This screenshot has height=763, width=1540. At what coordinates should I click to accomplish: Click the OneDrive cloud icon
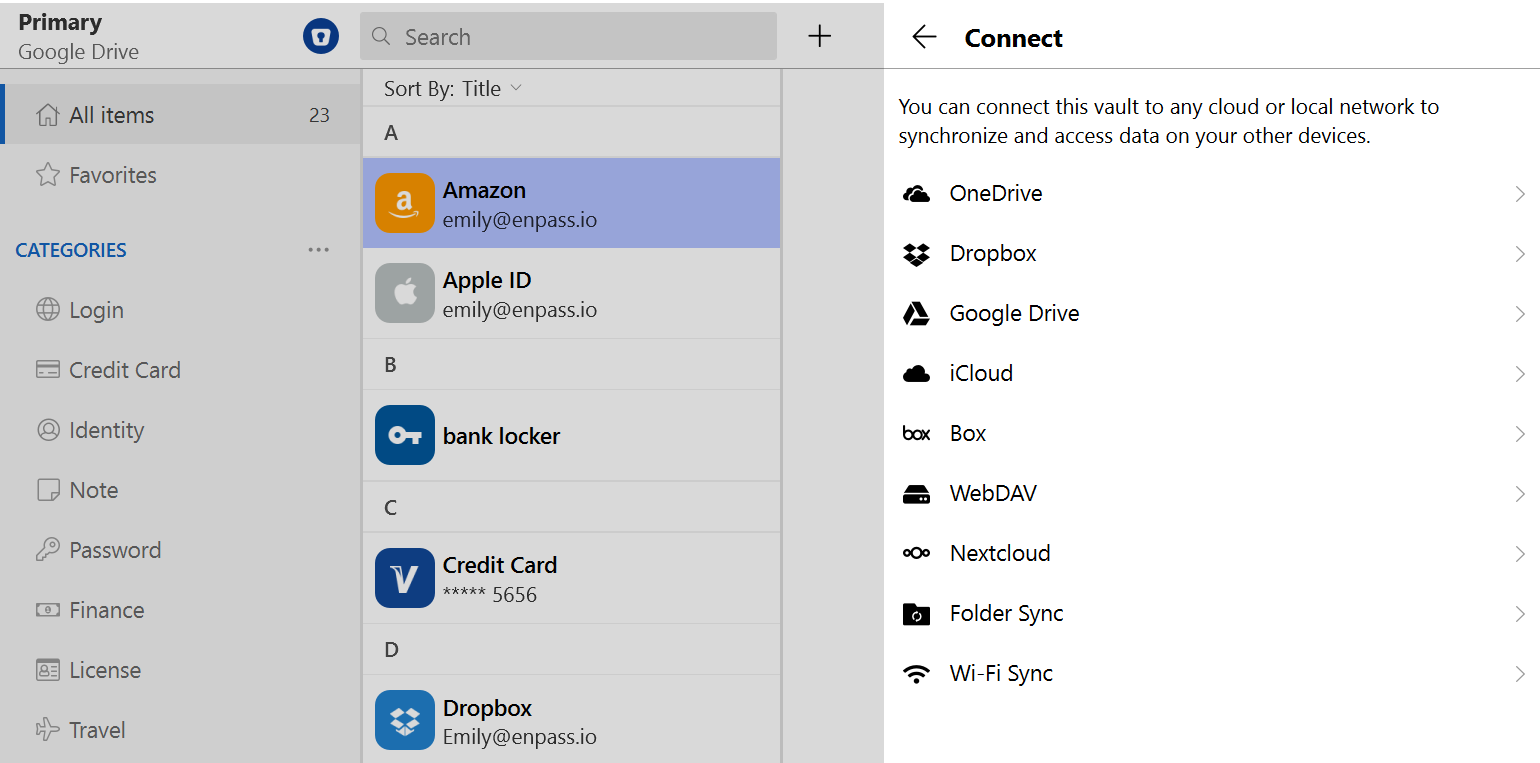[x=916, y=194]
